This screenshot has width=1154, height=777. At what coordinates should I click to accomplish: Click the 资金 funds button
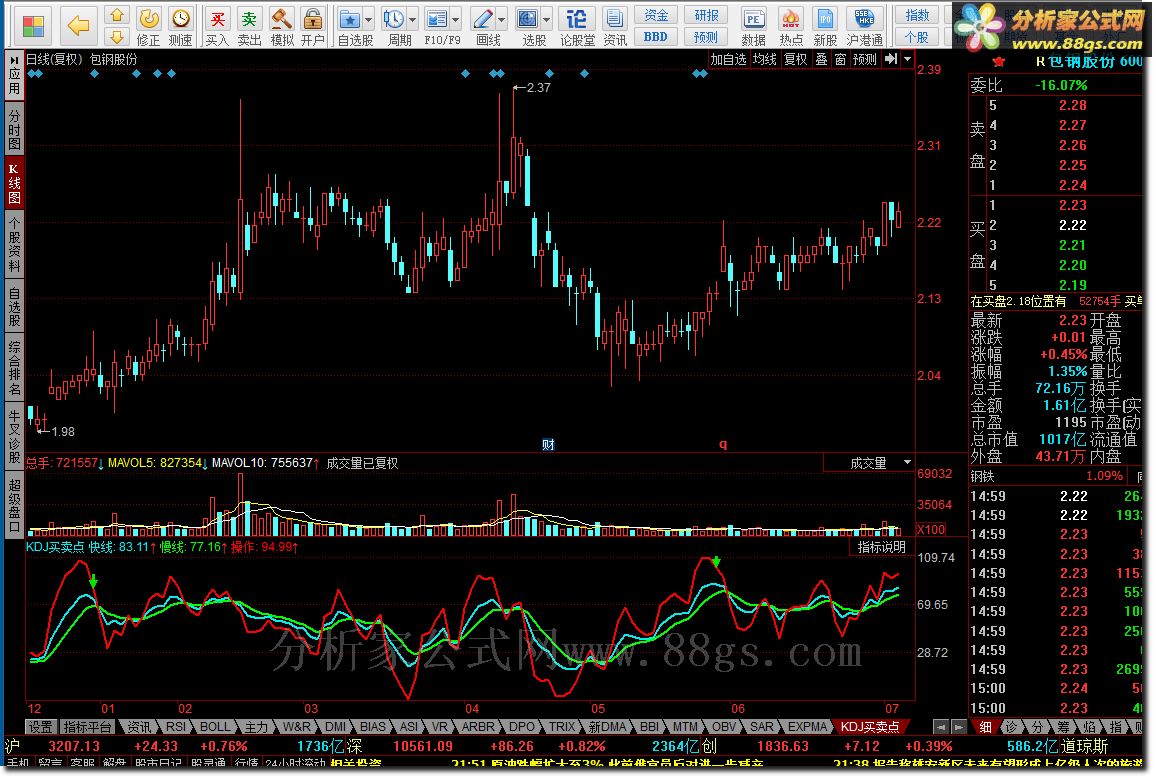click(656, 15)
